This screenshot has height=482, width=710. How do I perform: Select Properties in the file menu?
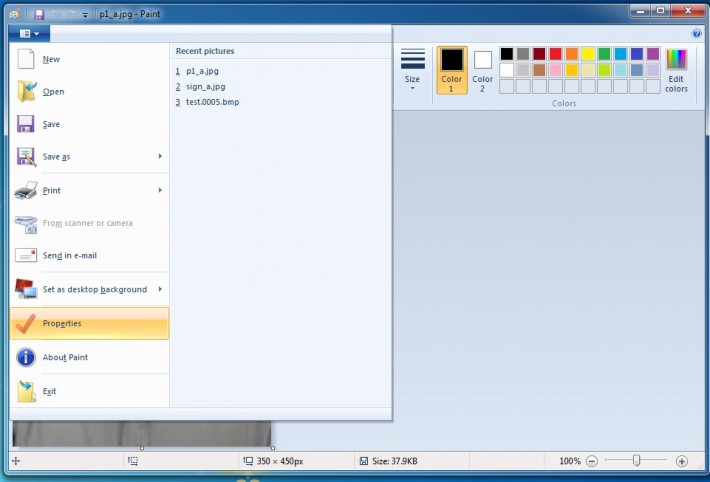(89, 323)
